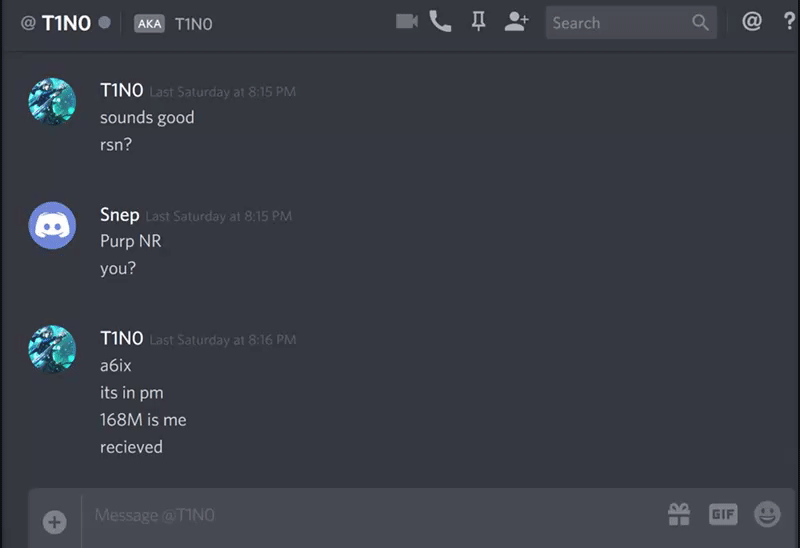Click the plus attach file button
The height and width of the screenshot is (548, 800).
55,522
